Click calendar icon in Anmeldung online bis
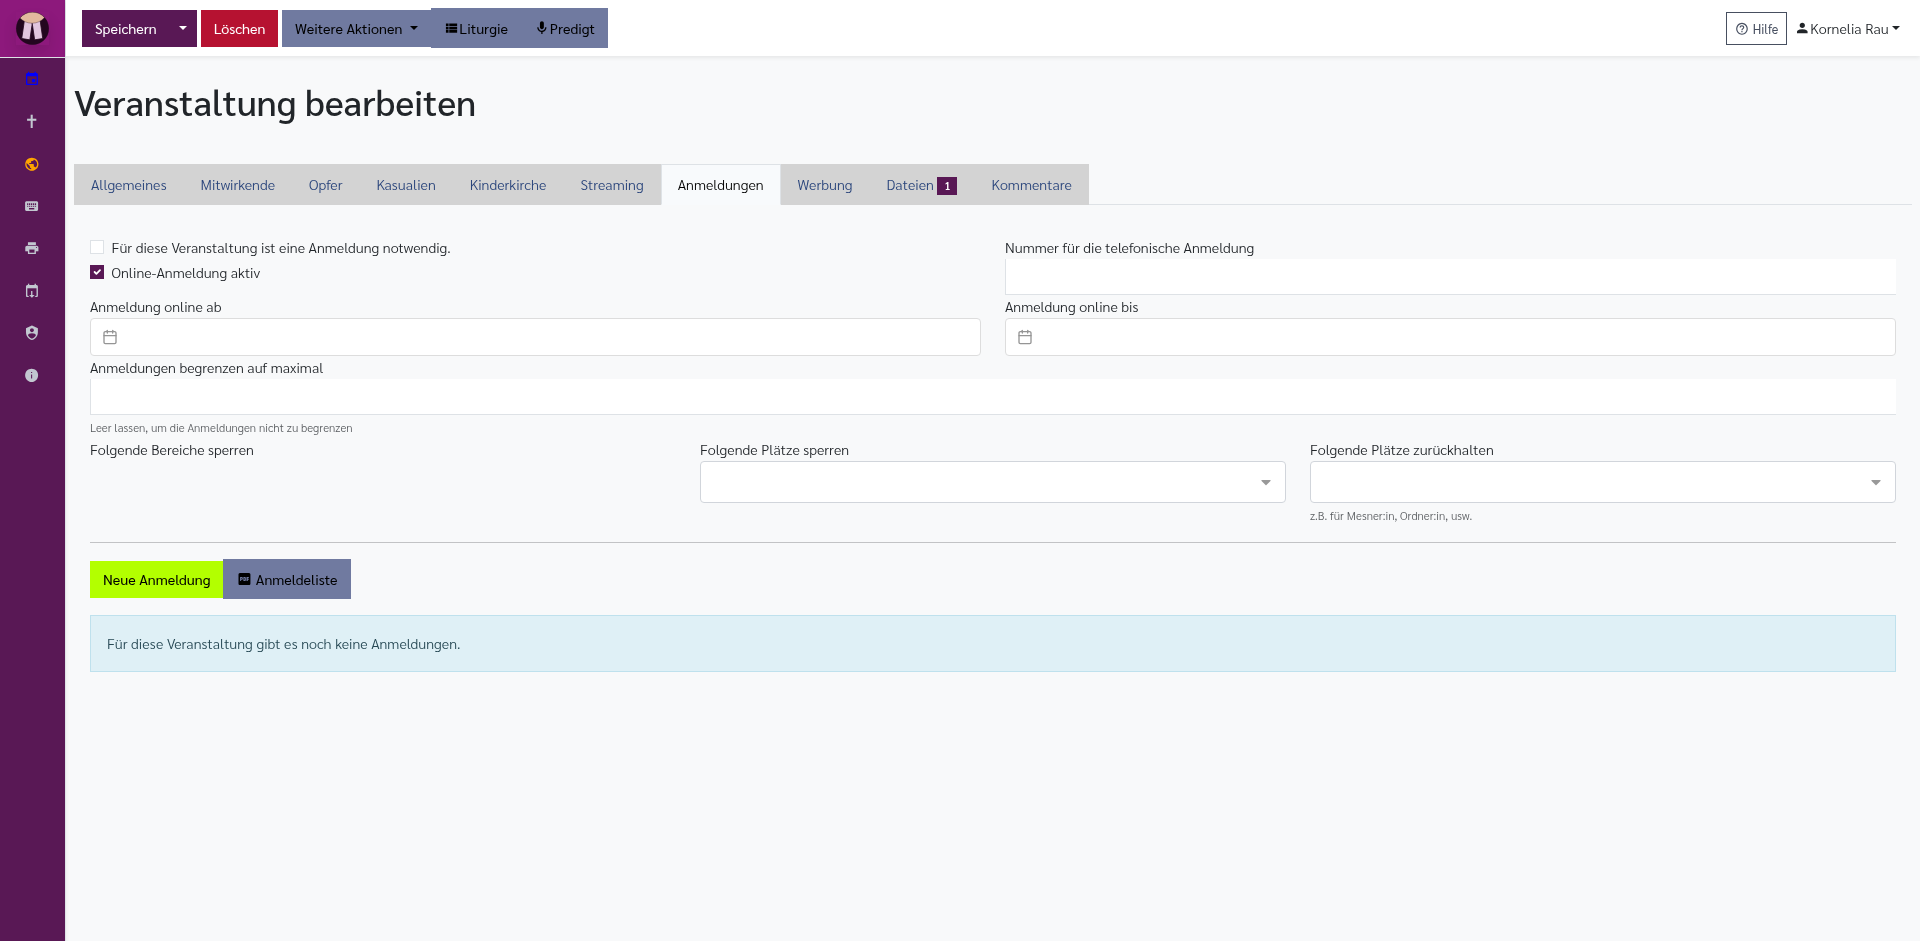Image resolution: width=1920 pixels, height=941 pixels. [1025, 337]
